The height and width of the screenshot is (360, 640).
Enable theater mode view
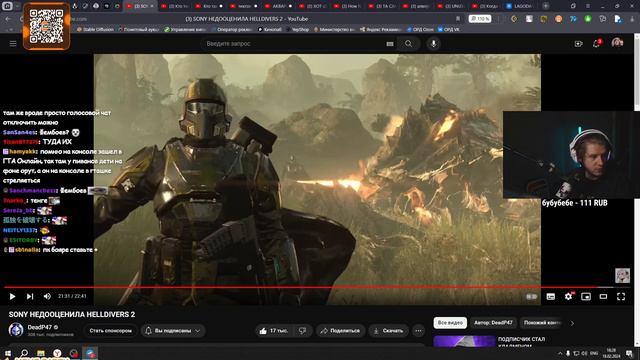coord(603,297)
